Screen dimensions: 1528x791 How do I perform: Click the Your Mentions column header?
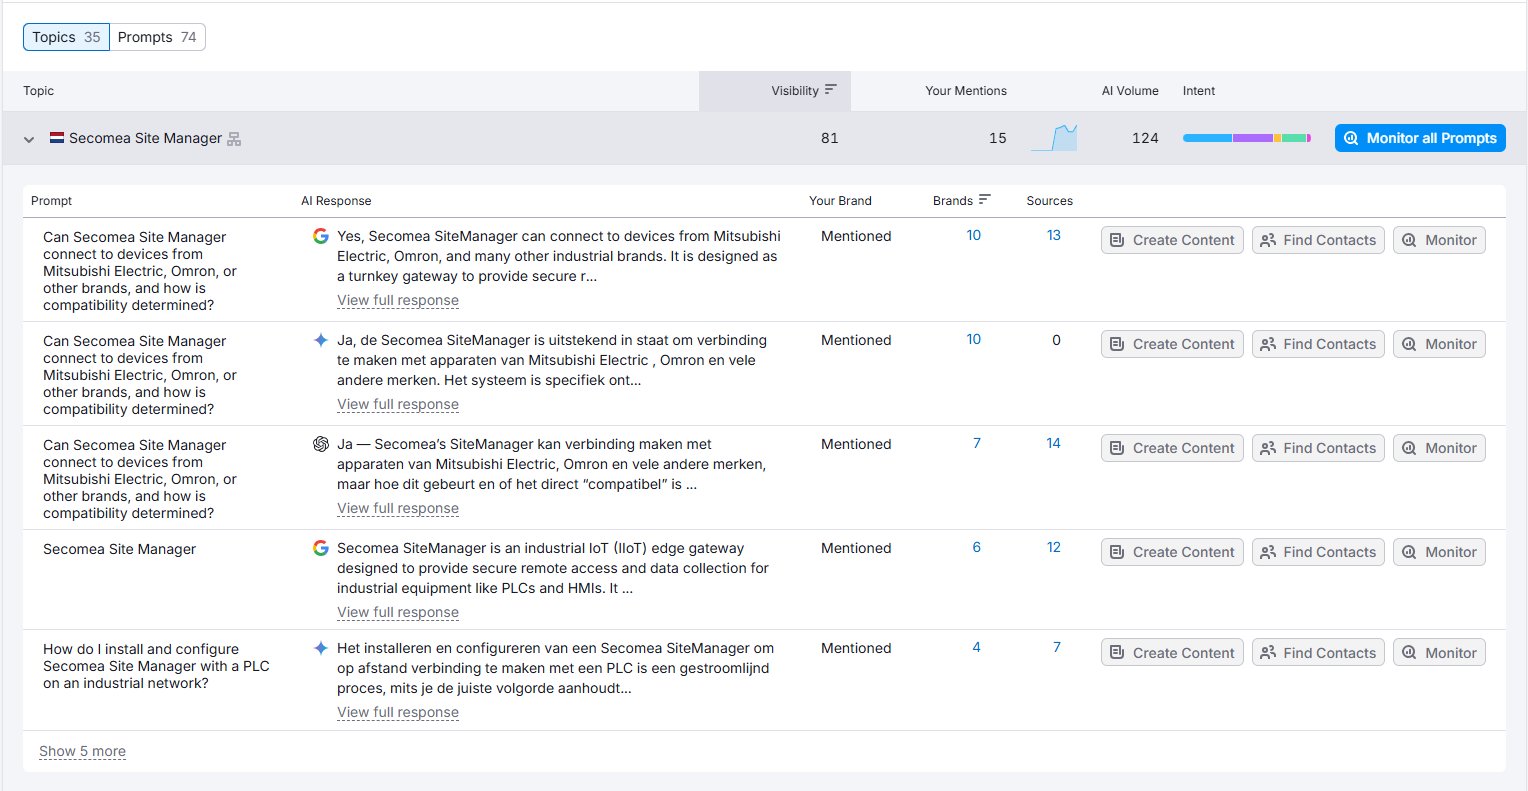[966, 91]
